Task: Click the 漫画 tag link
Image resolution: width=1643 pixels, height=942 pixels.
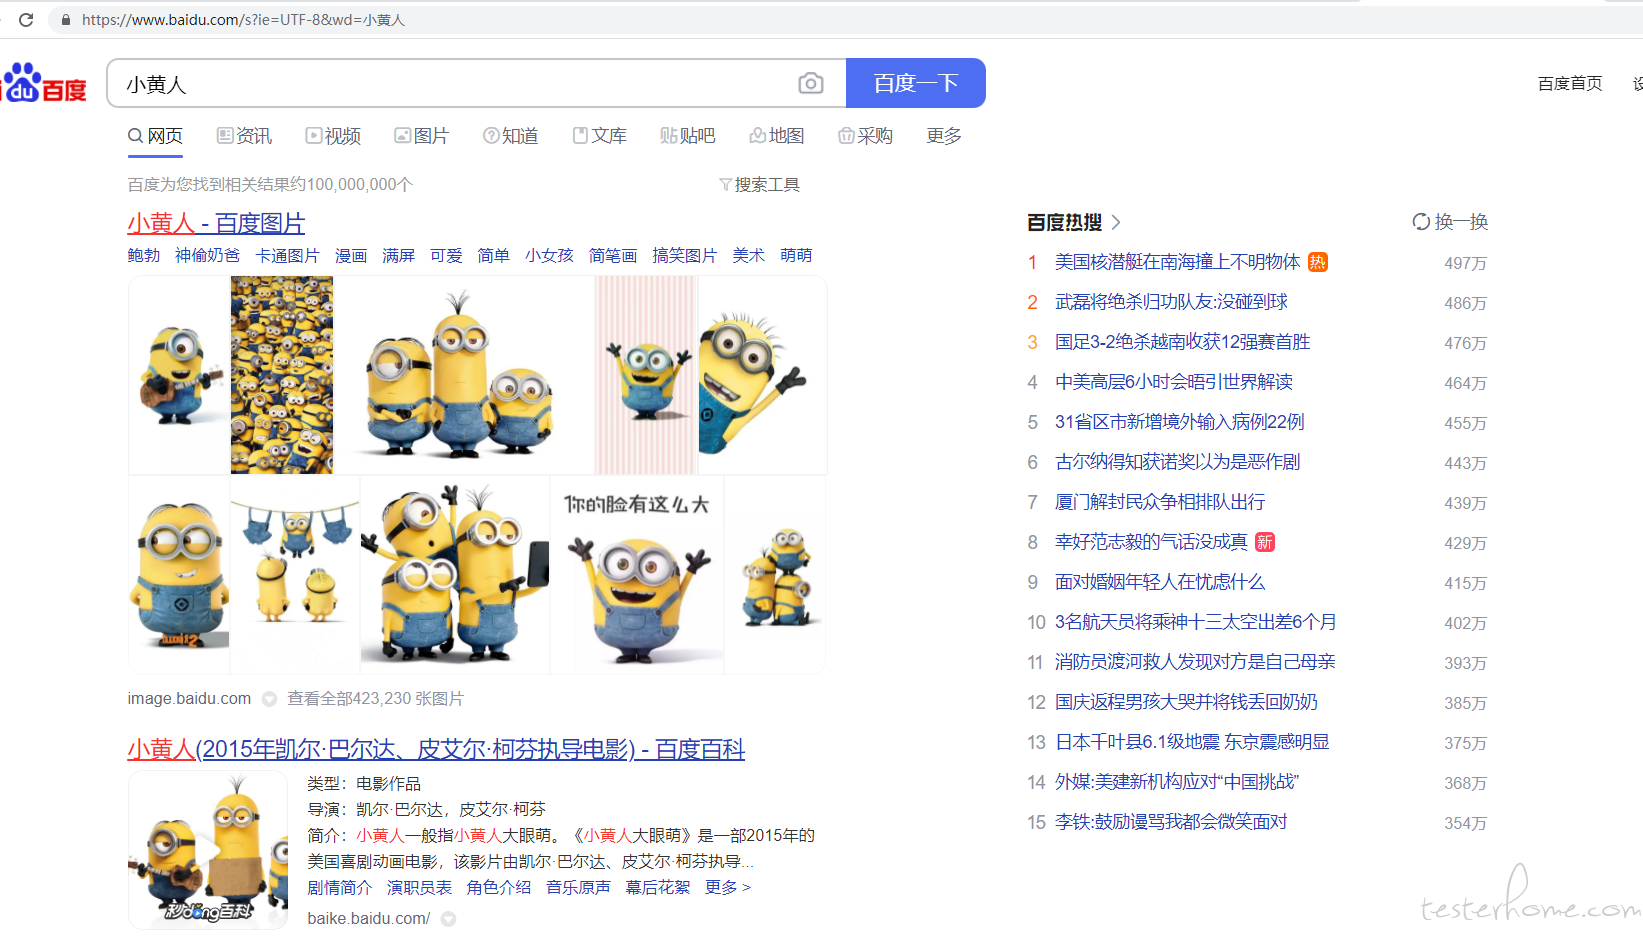Action: [350, 255]
